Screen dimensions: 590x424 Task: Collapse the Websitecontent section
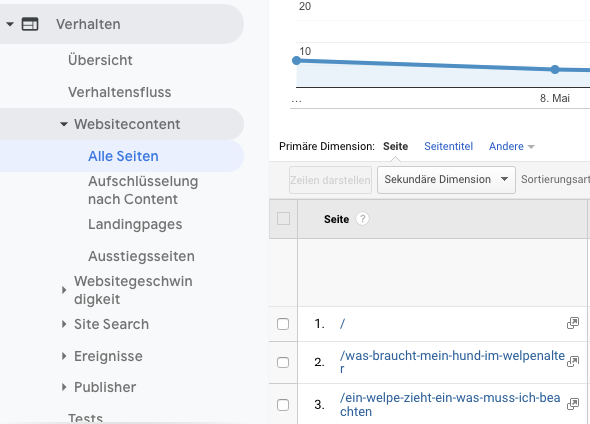coord(64,124)
